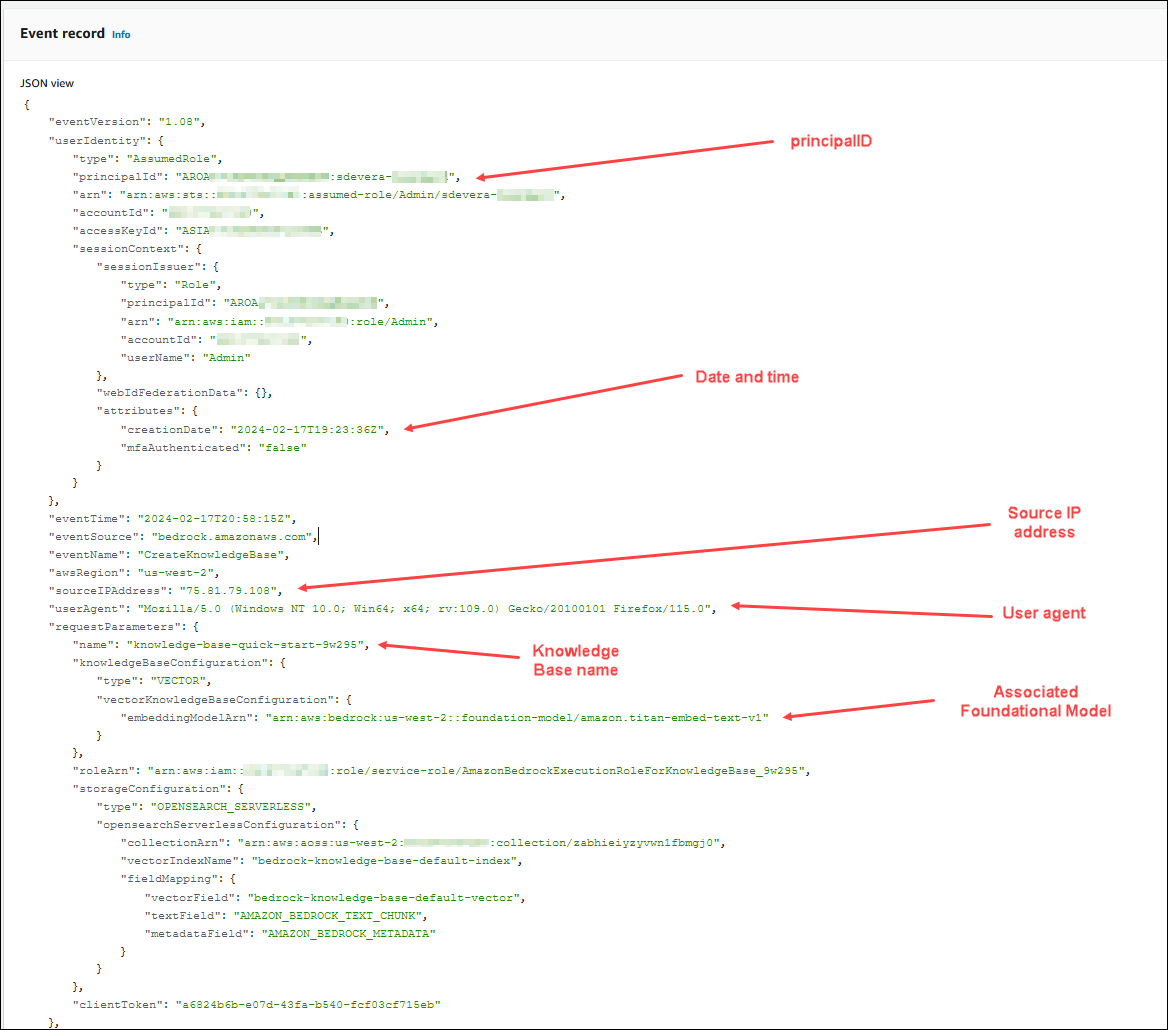
Task: Click the eventVersion "1.08" value
Action: 179,121
